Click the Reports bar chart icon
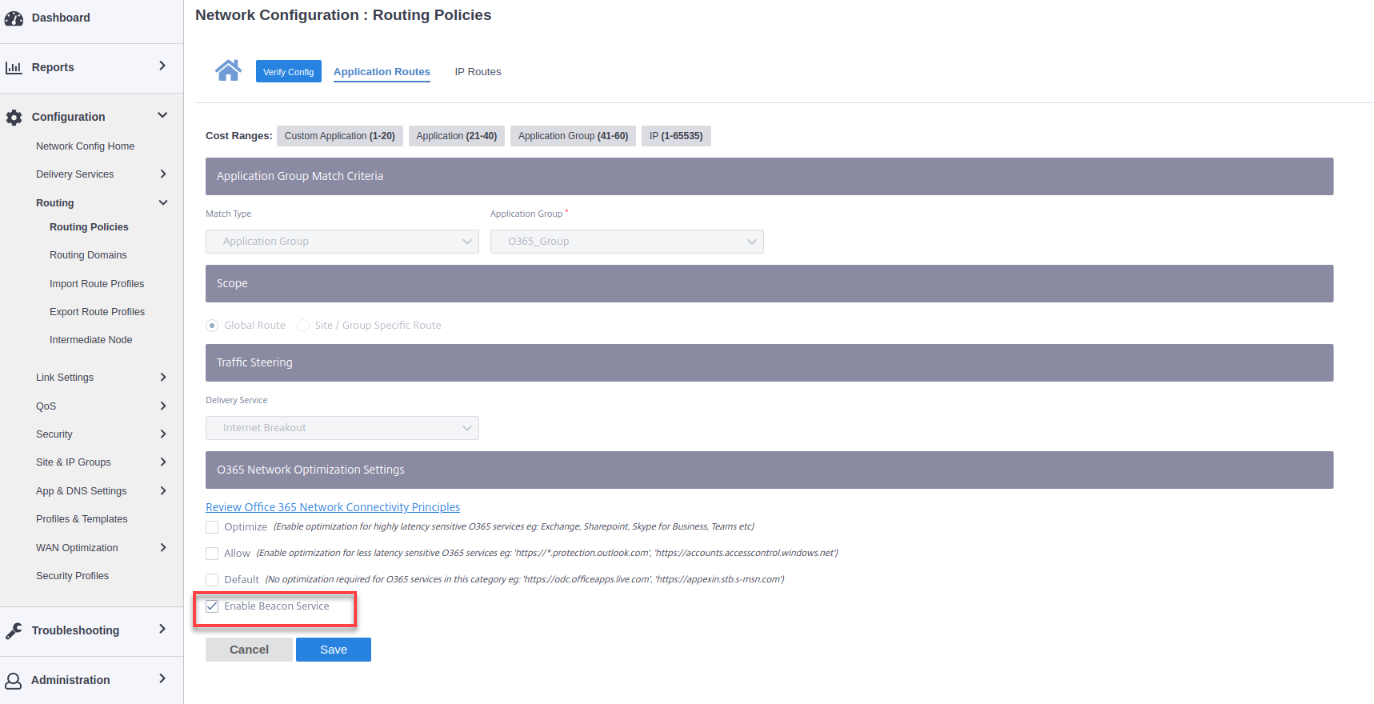 14,67
